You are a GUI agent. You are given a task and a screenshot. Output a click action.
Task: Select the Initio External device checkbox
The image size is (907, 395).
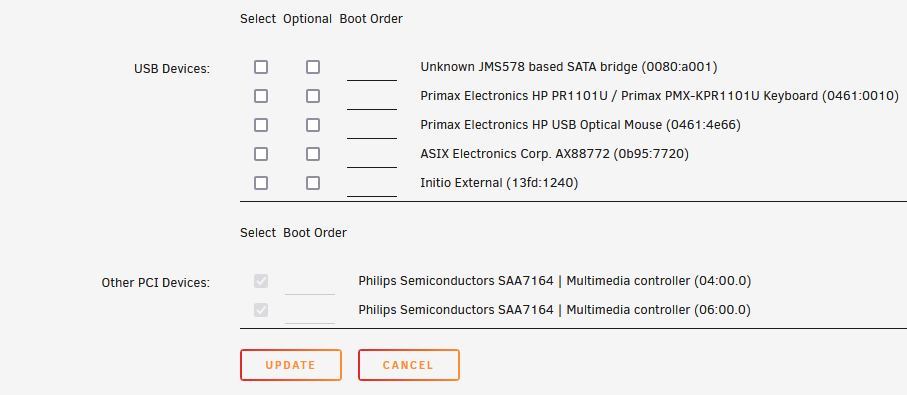[261, 183]
